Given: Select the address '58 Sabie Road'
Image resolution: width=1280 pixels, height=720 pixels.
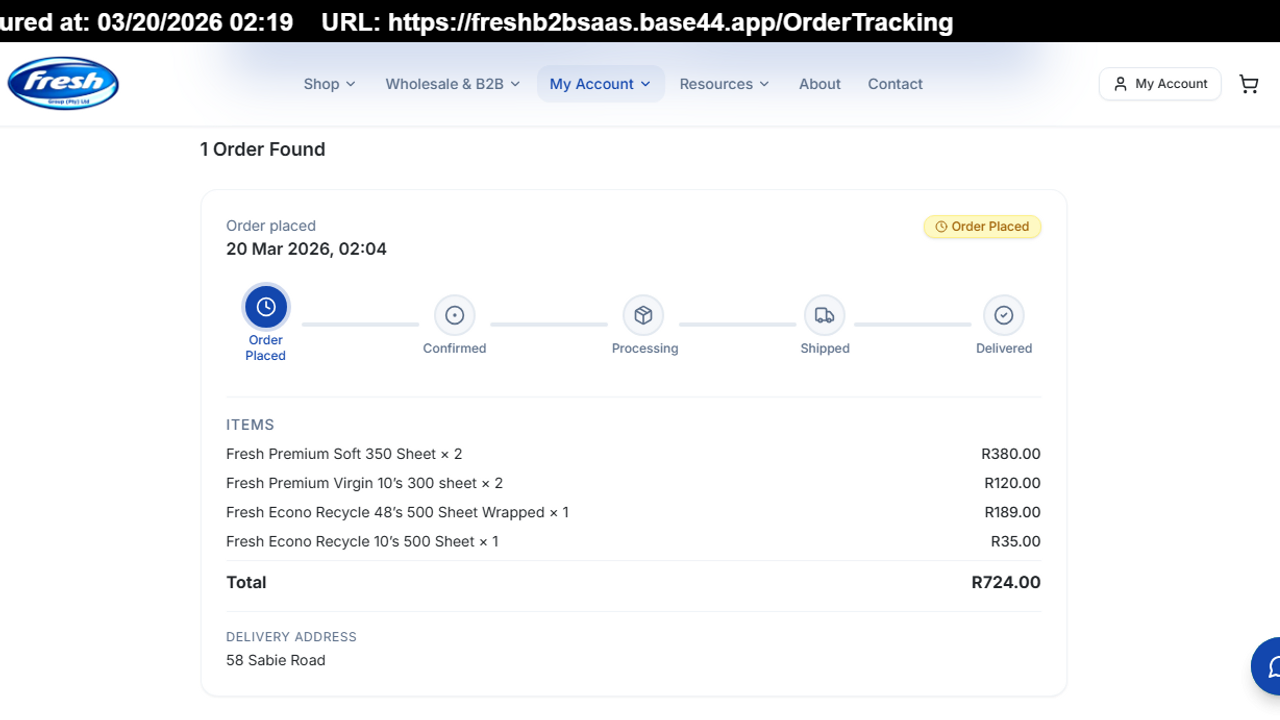Looking at the screenshot, I should [276, 660].
